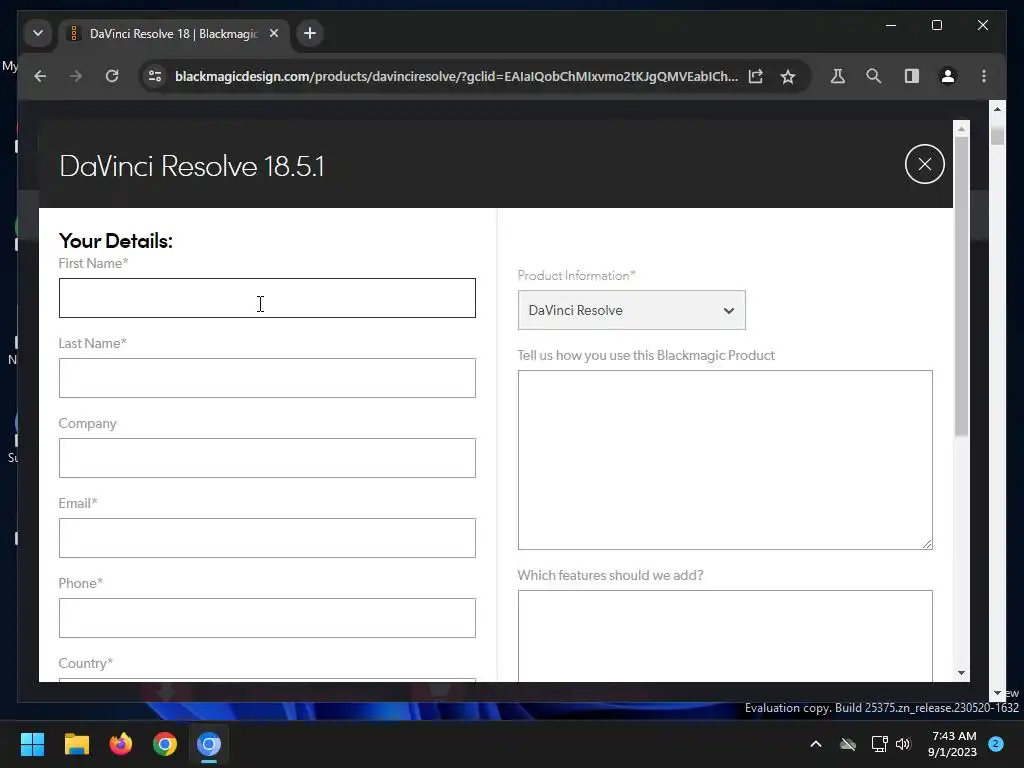The height and width of the screenshot is (768, 1024).
Task: Open notification center badge showing 2
Action: click(995, 744)
